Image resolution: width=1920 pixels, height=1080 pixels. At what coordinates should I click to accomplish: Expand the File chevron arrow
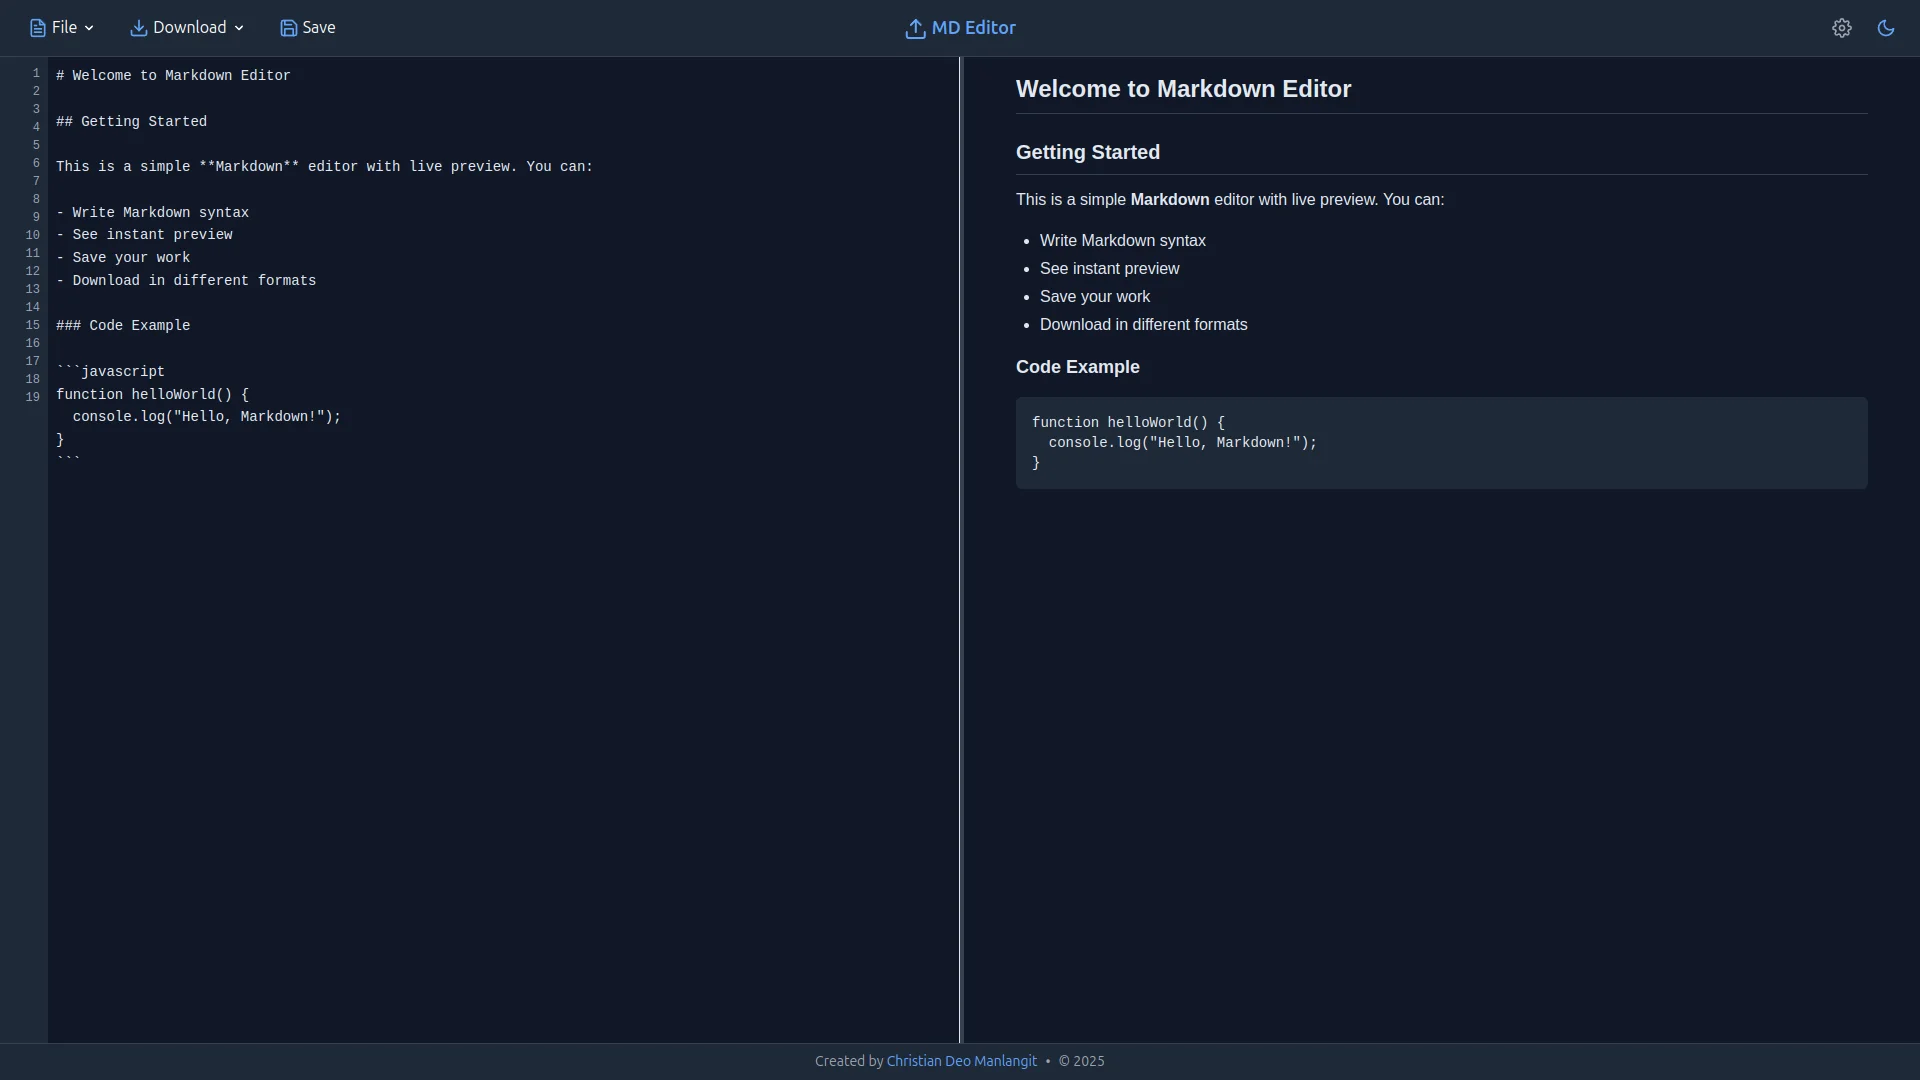pyautogui.click(x=89, y=28)
